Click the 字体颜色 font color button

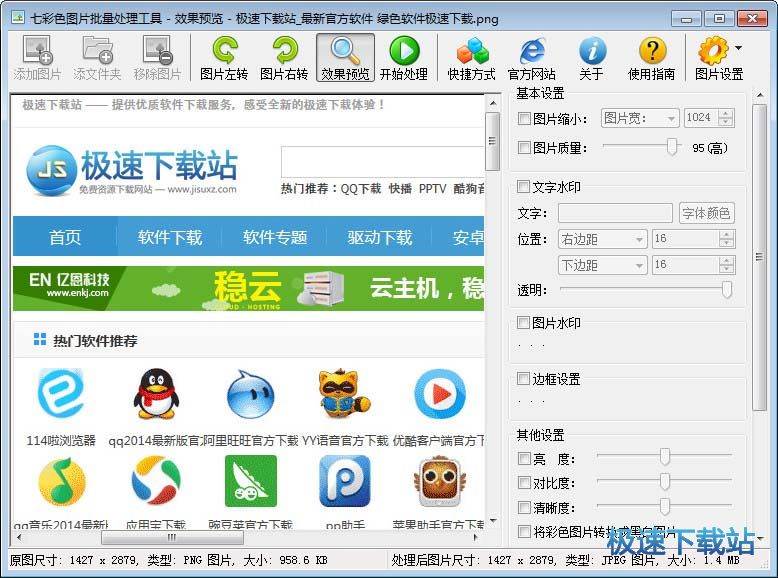click(x=706, y=213)
